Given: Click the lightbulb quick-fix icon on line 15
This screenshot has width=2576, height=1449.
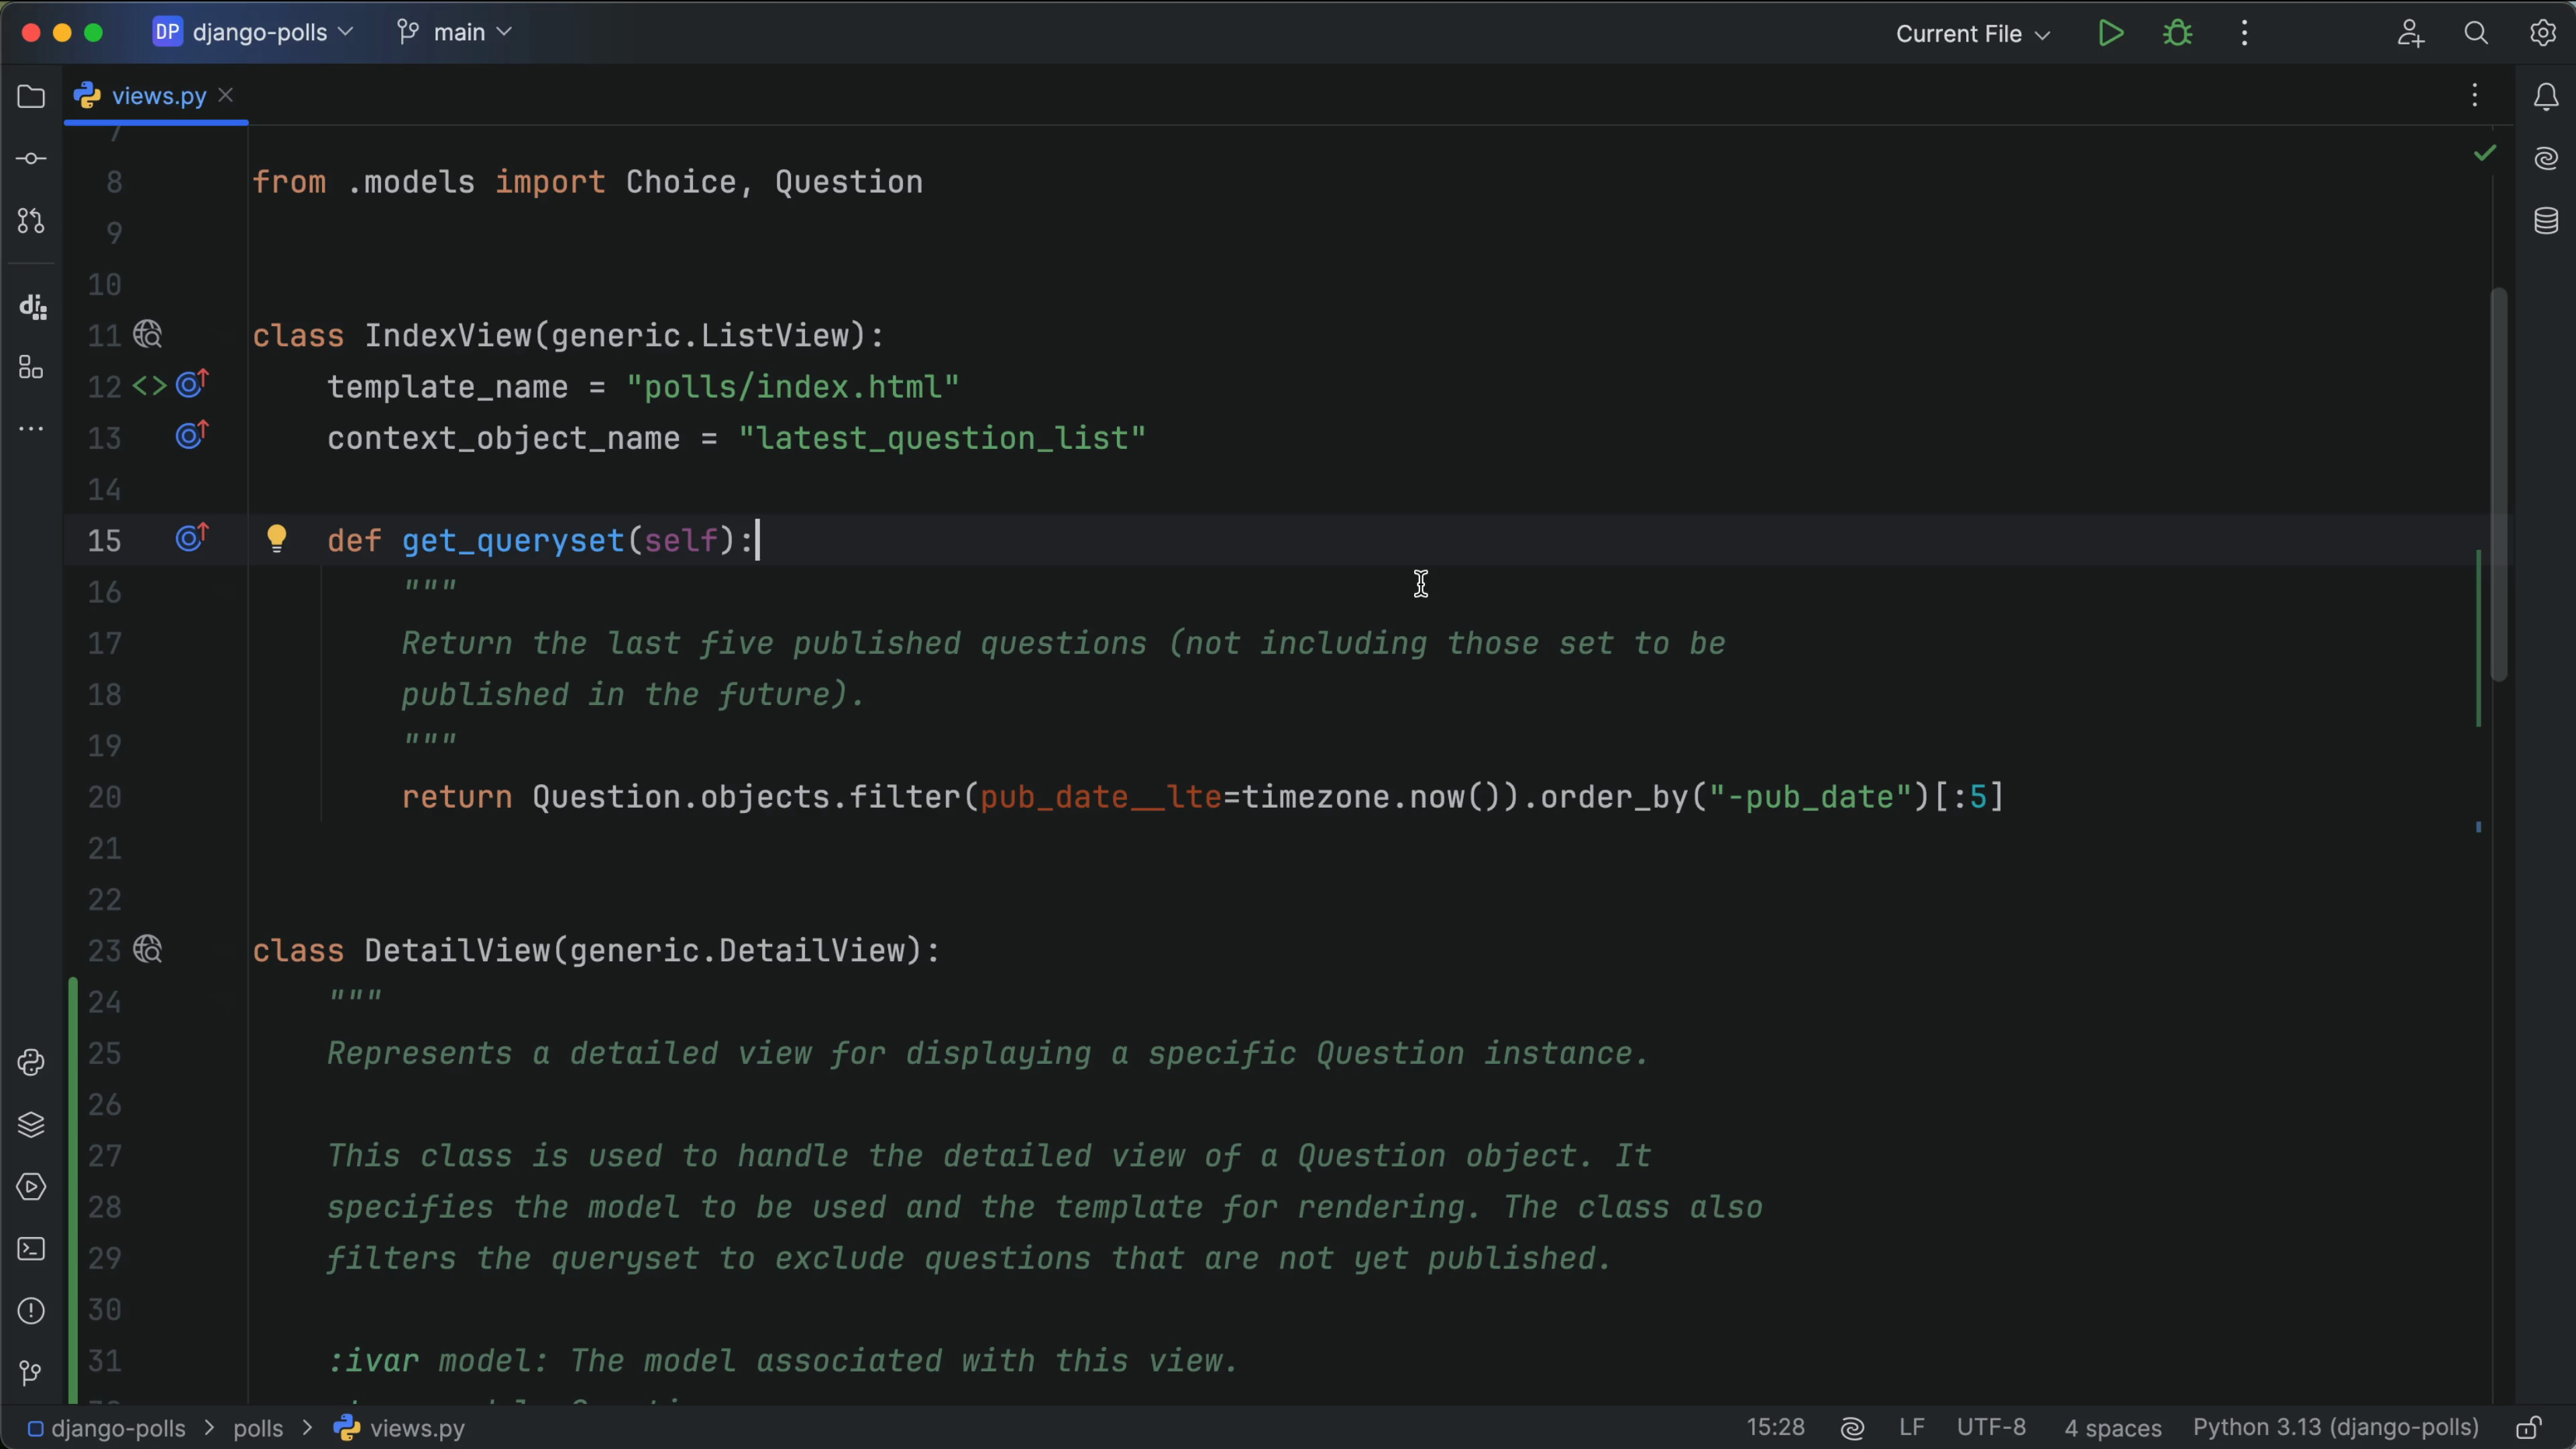Looking at the screenshot, I should (x=277, y=539).
